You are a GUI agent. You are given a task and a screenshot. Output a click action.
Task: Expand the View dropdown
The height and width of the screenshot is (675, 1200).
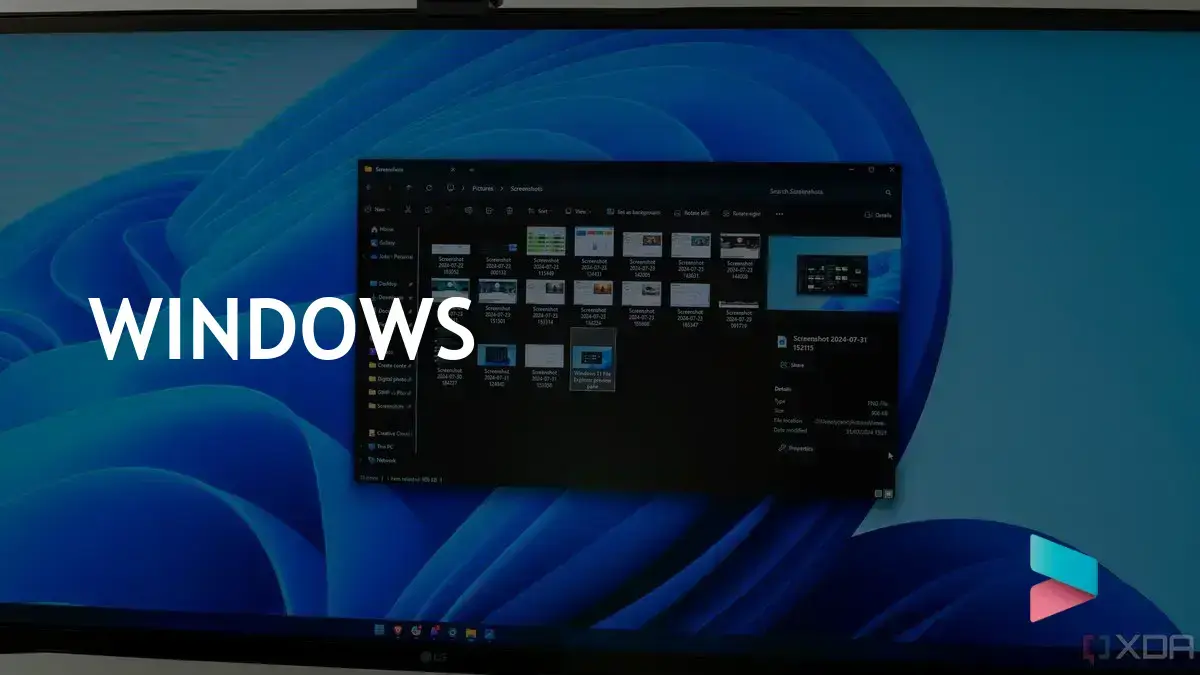577,211
